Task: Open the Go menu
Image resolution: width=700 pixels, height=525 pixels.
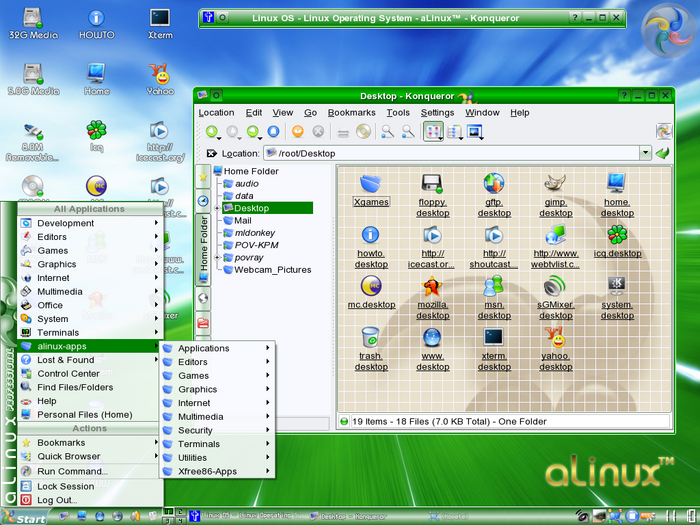Action: click(x=310, y=112)
